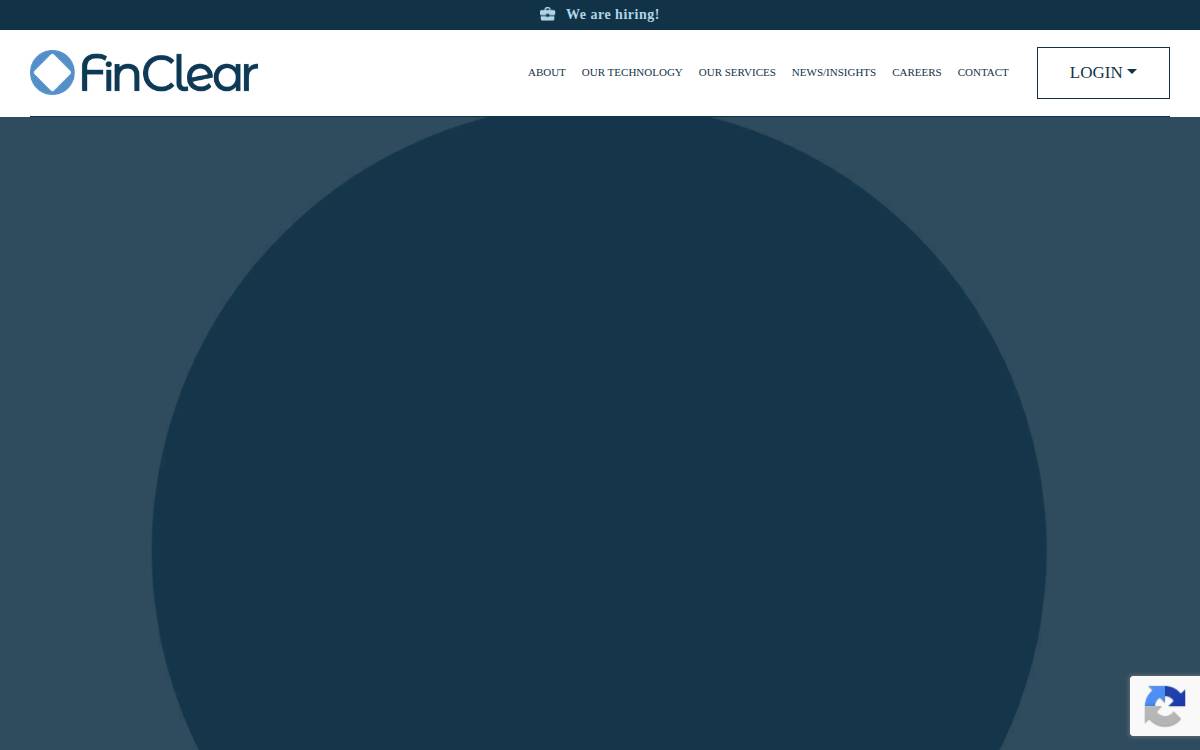Open the ABOUT menu item
This screenshot has height=750, width=1200.
coord(547,72)
